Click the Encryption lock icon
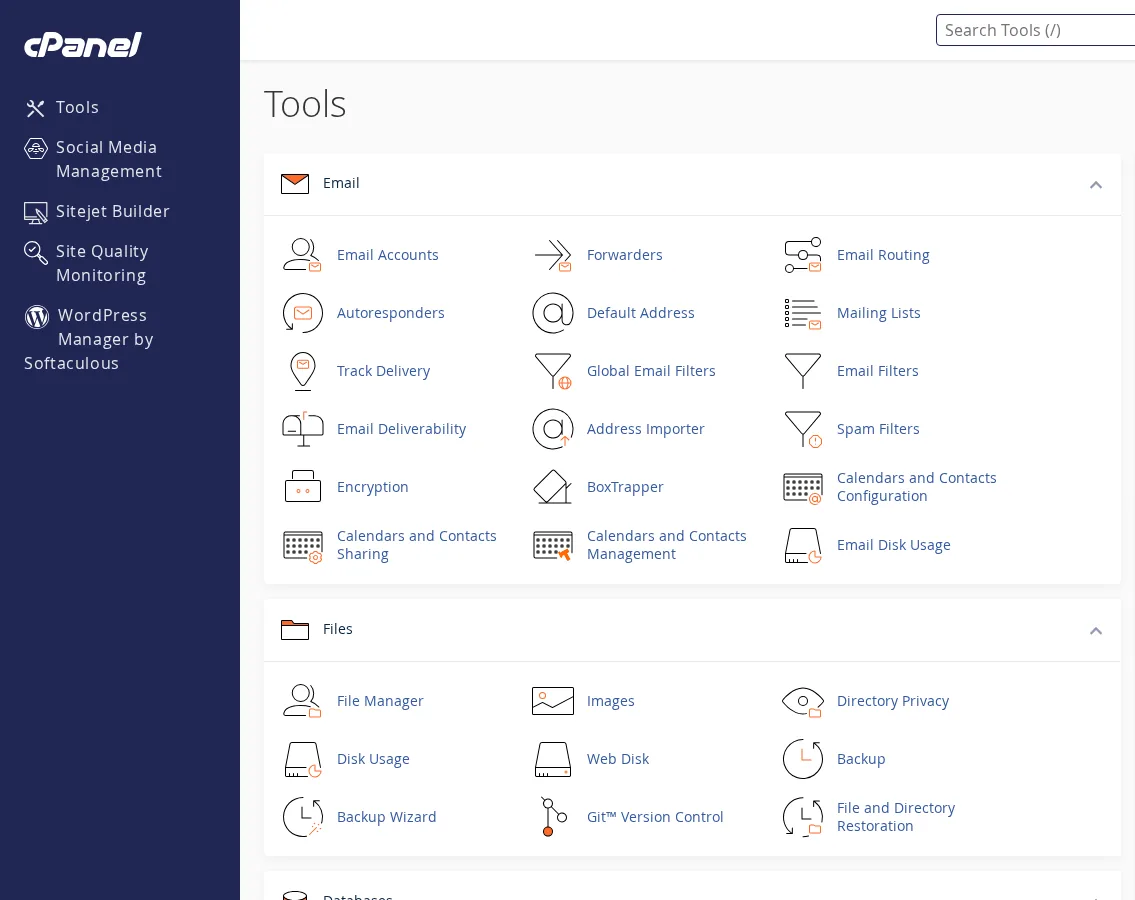This screenshot has width=1135, height=900. tap(302, 487)
